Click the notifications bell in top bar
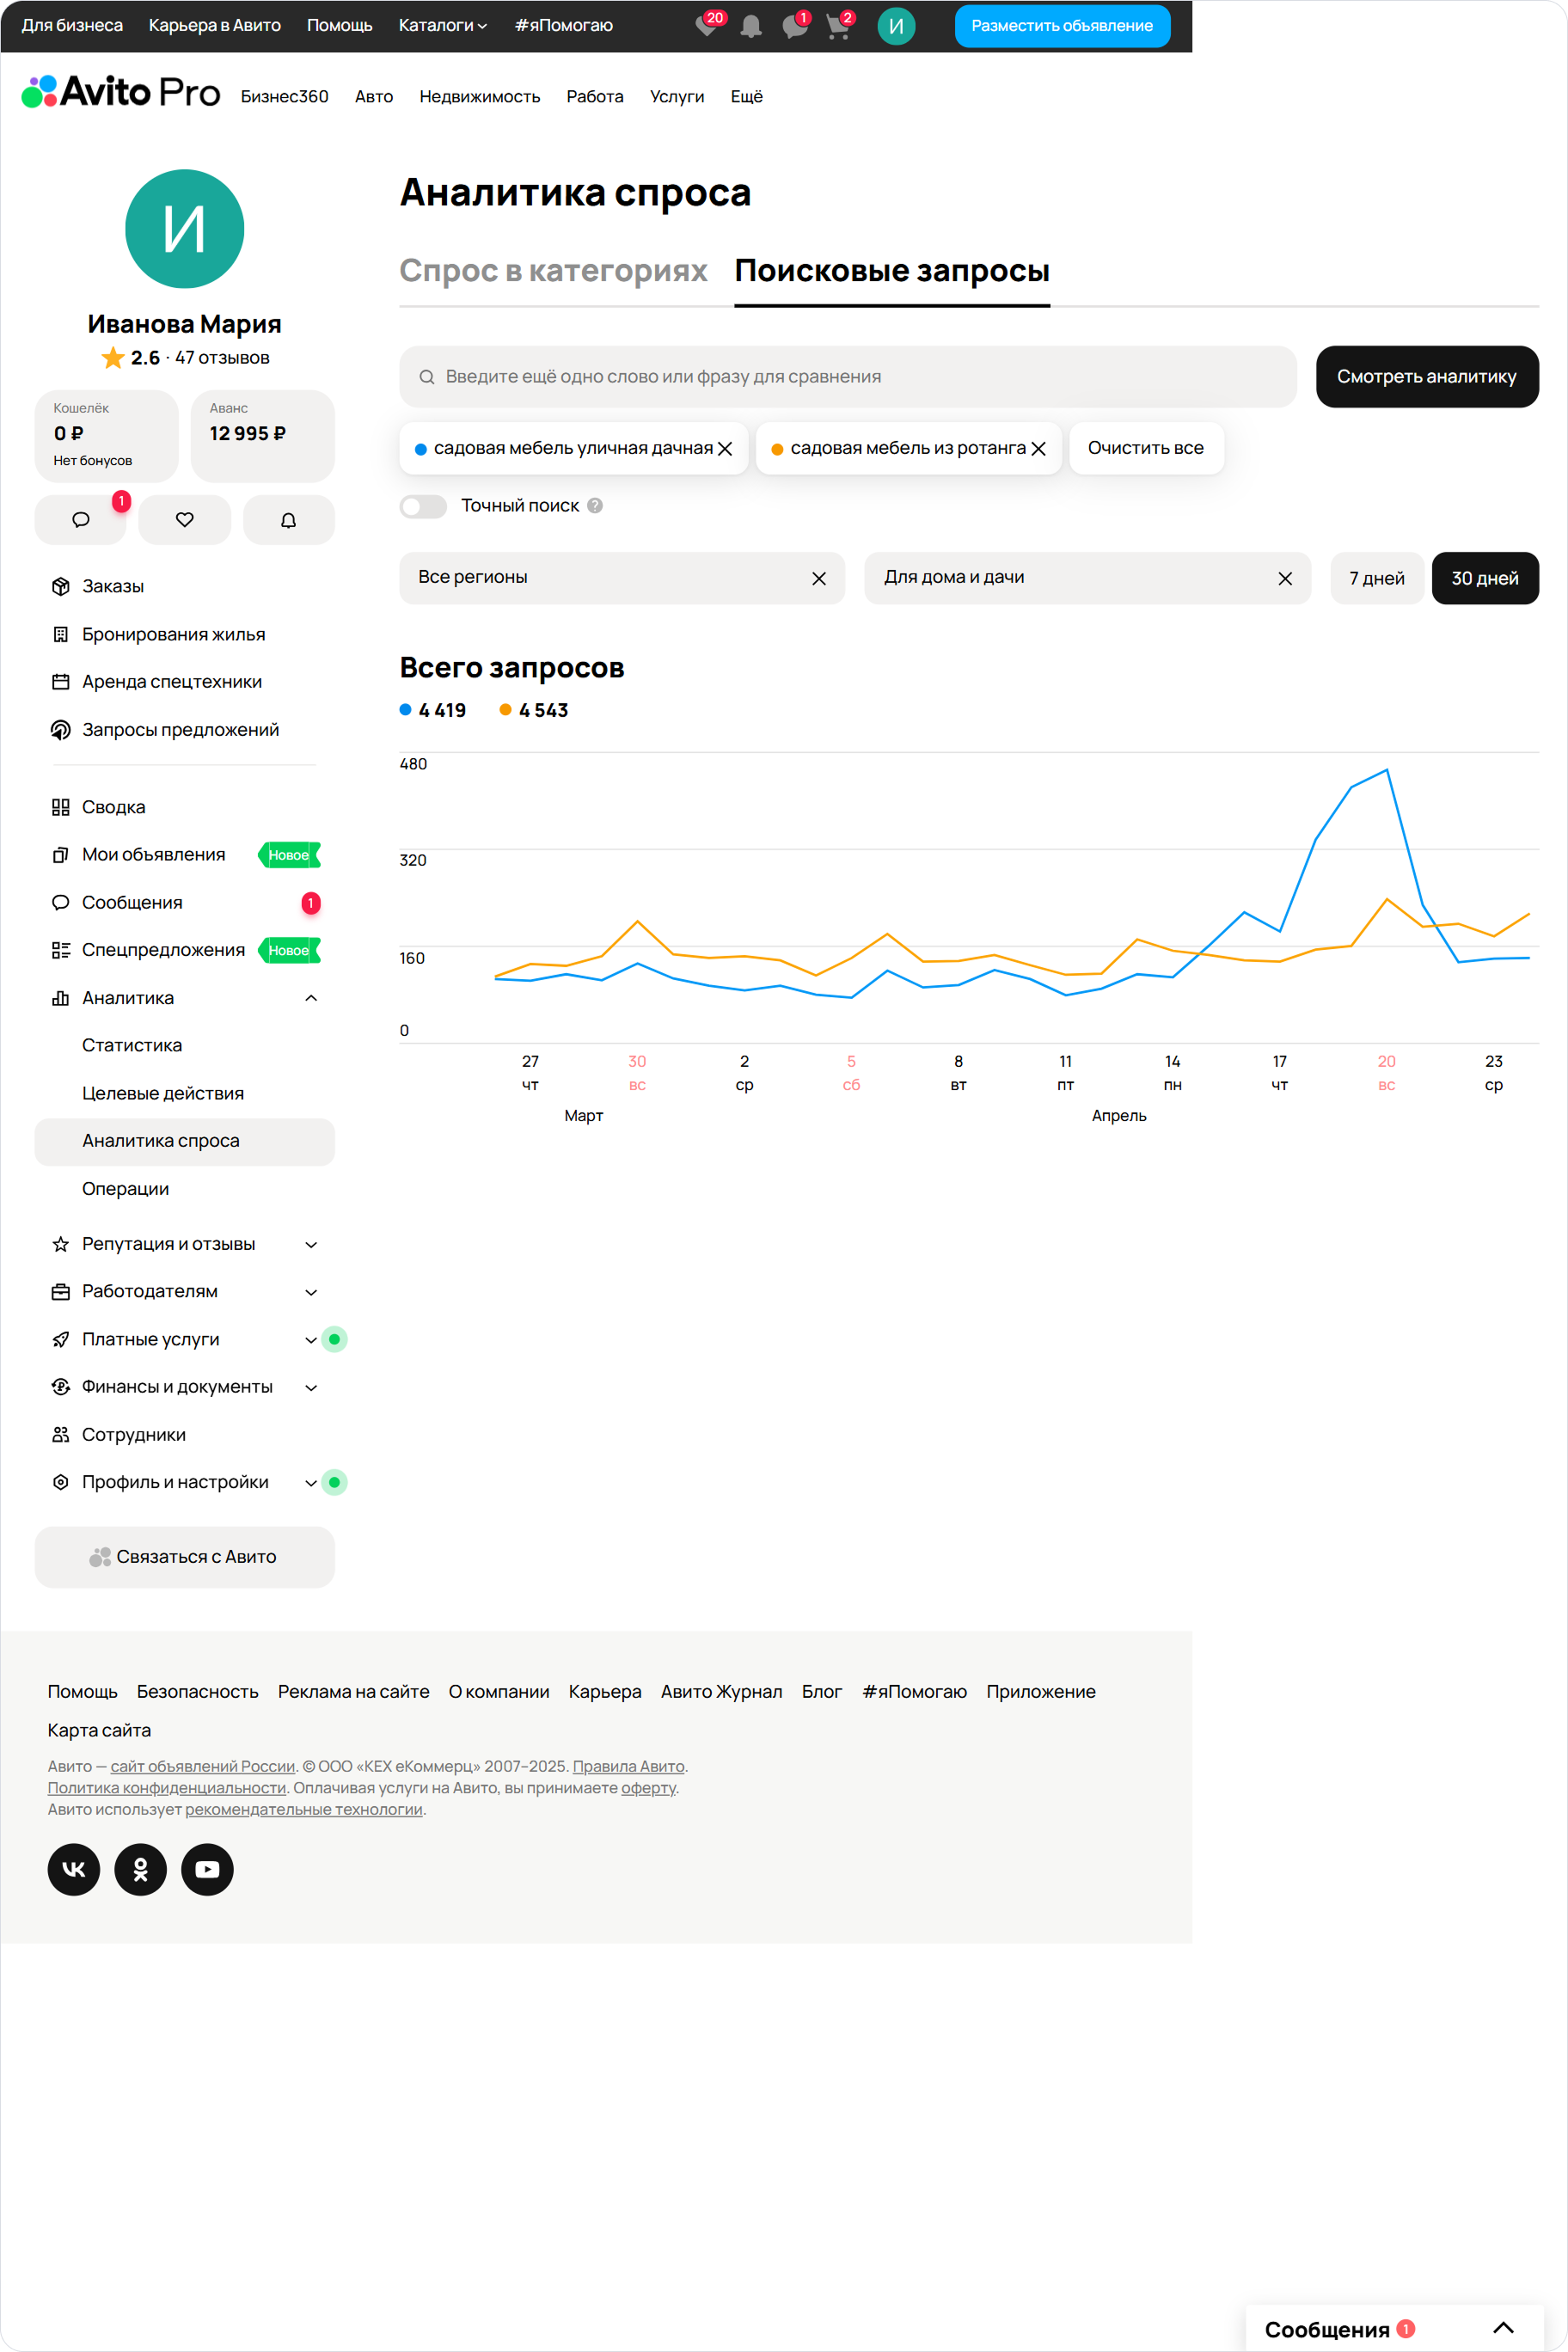1568x2352 pixels. pos(751,27)
